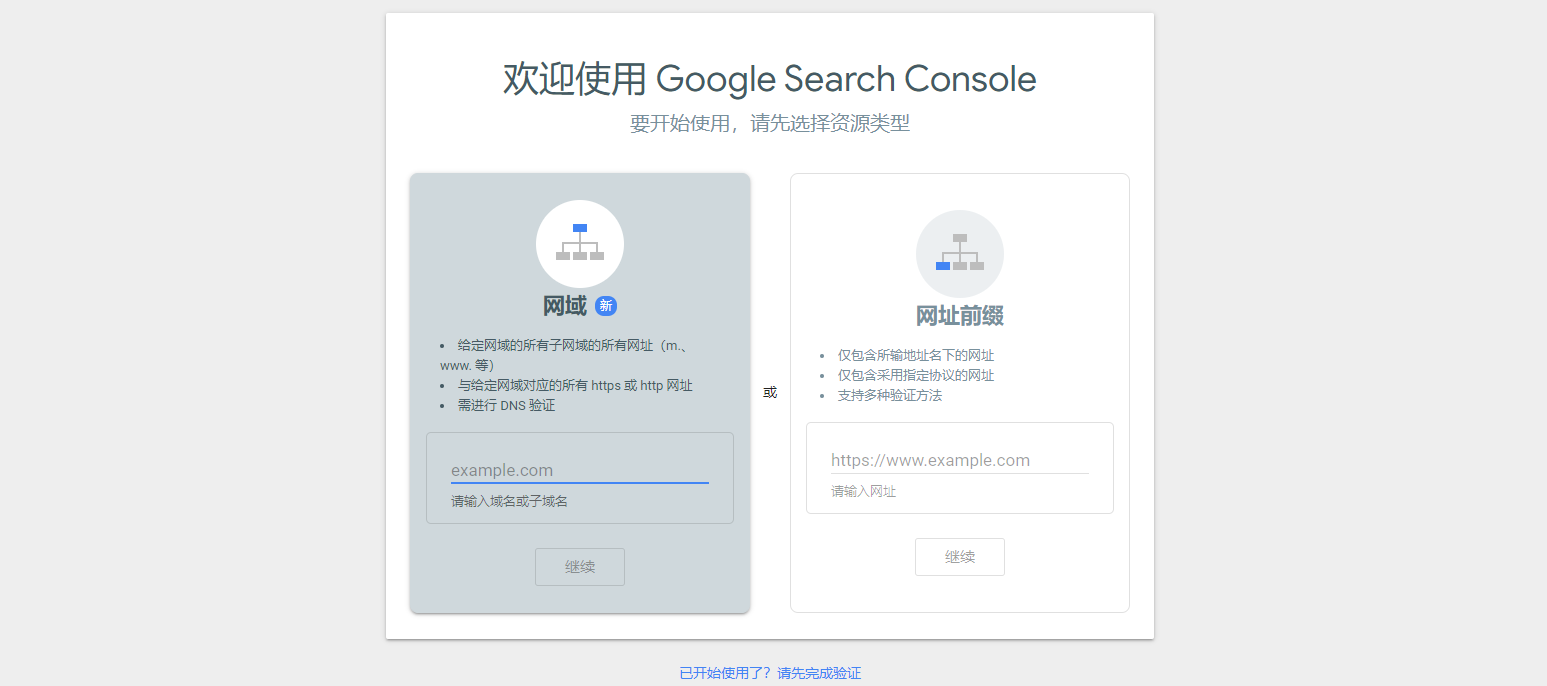Click the 欢迎使用 Google Search Console title

click(x=770, y=79)
